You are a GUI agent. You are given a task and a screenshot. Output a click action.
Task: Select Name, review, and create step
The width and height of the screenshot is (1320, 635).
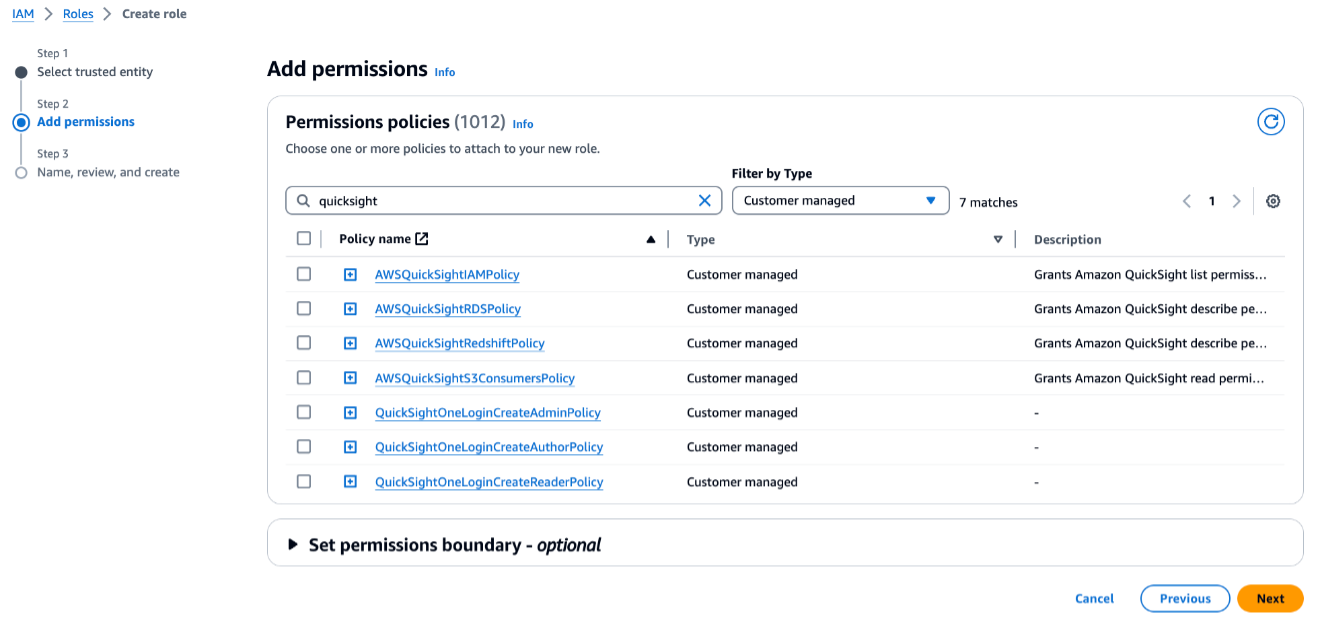click(x=108, y=172)
